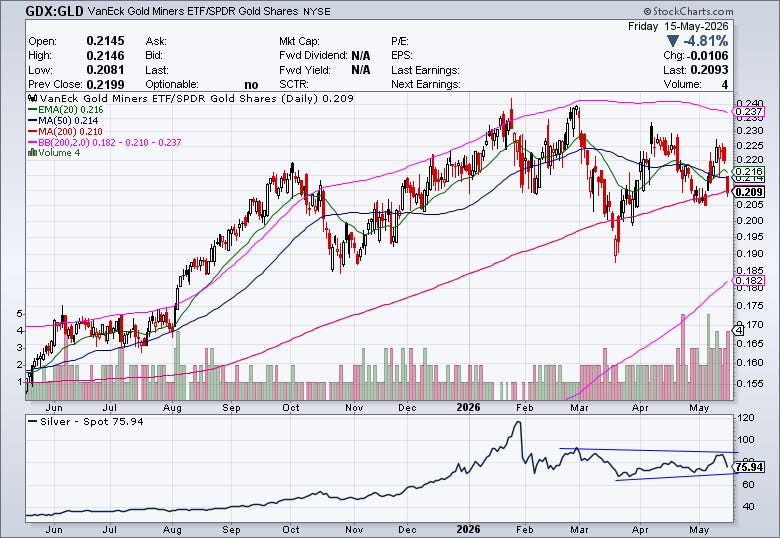This screenshot has height=538, width=780.
Task: Click the Mar label on main chart axis
Action: (579, 408)
